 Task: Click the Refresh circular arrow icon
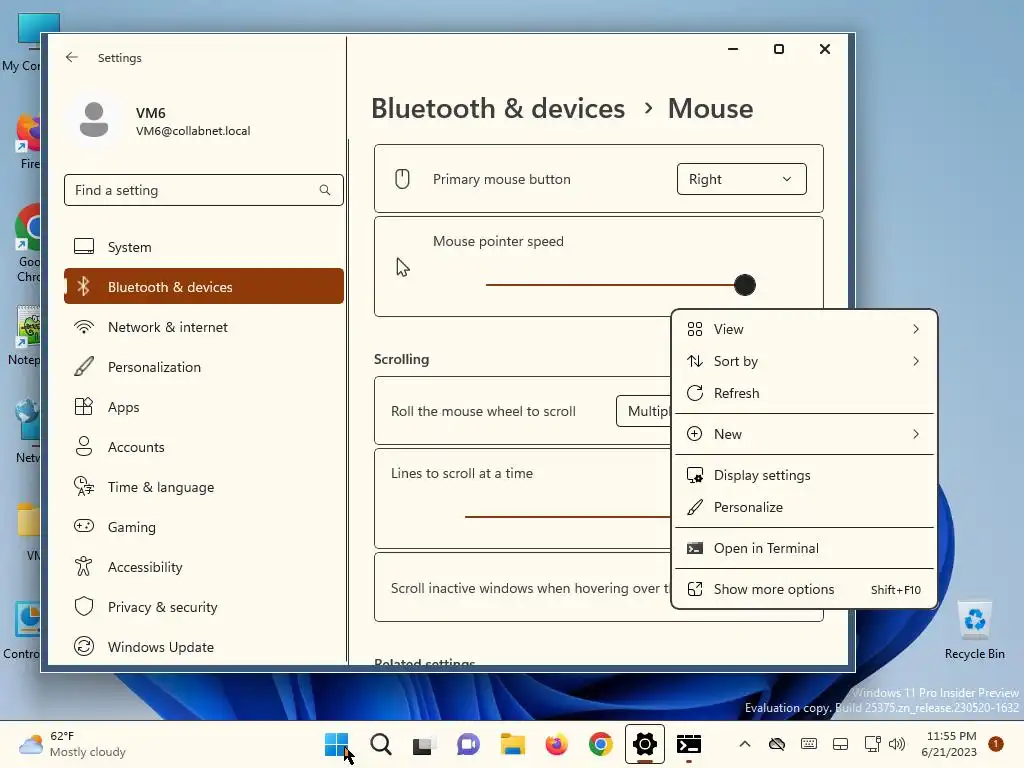695,393
